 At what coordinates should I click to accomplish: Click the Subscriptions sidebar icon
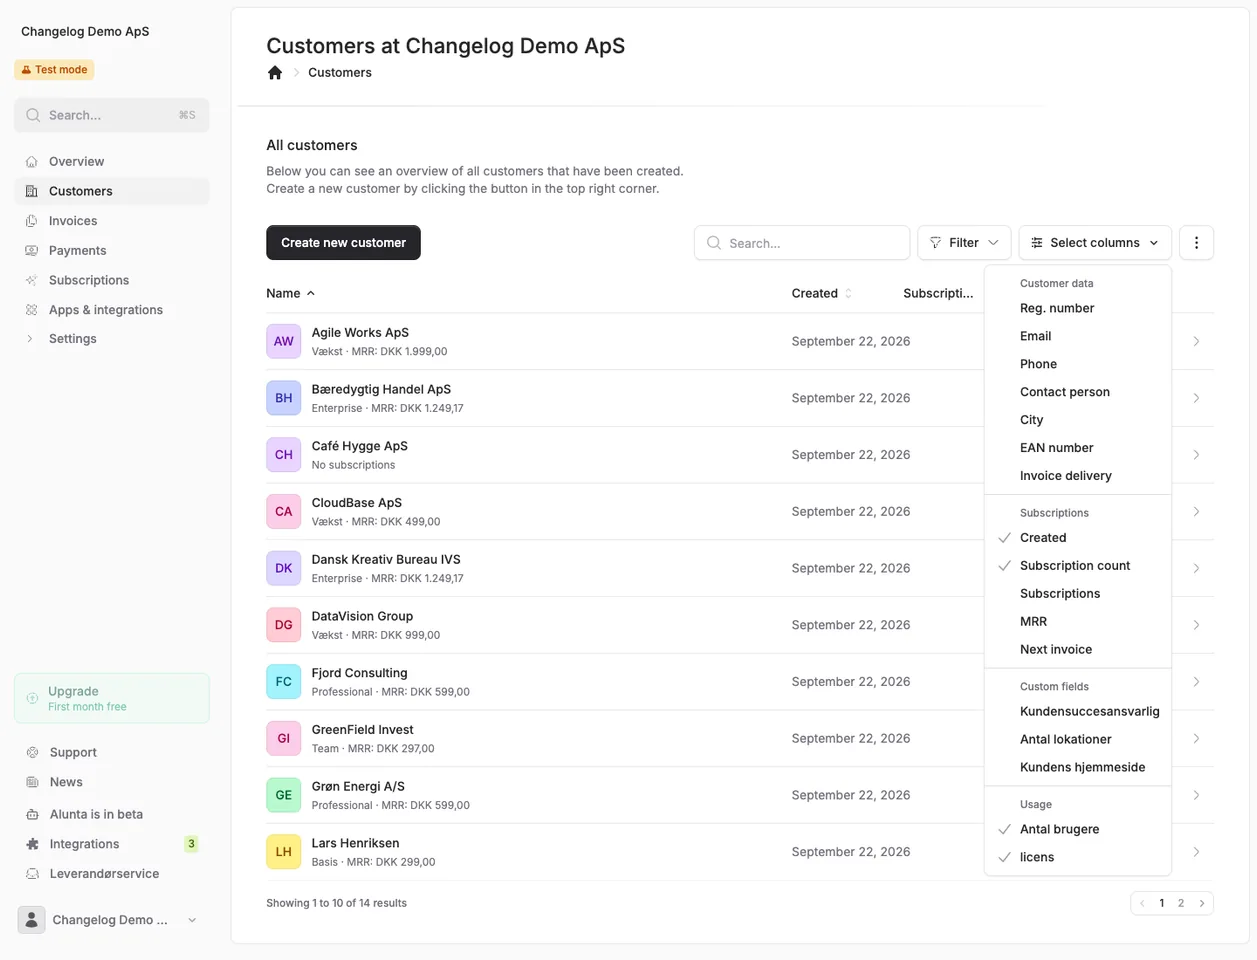(x=32, y=280)
